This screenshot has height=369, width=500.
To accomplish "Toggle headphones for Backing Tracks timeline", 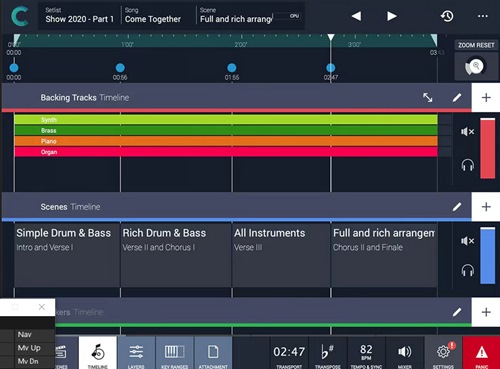I will click(467, 165).
